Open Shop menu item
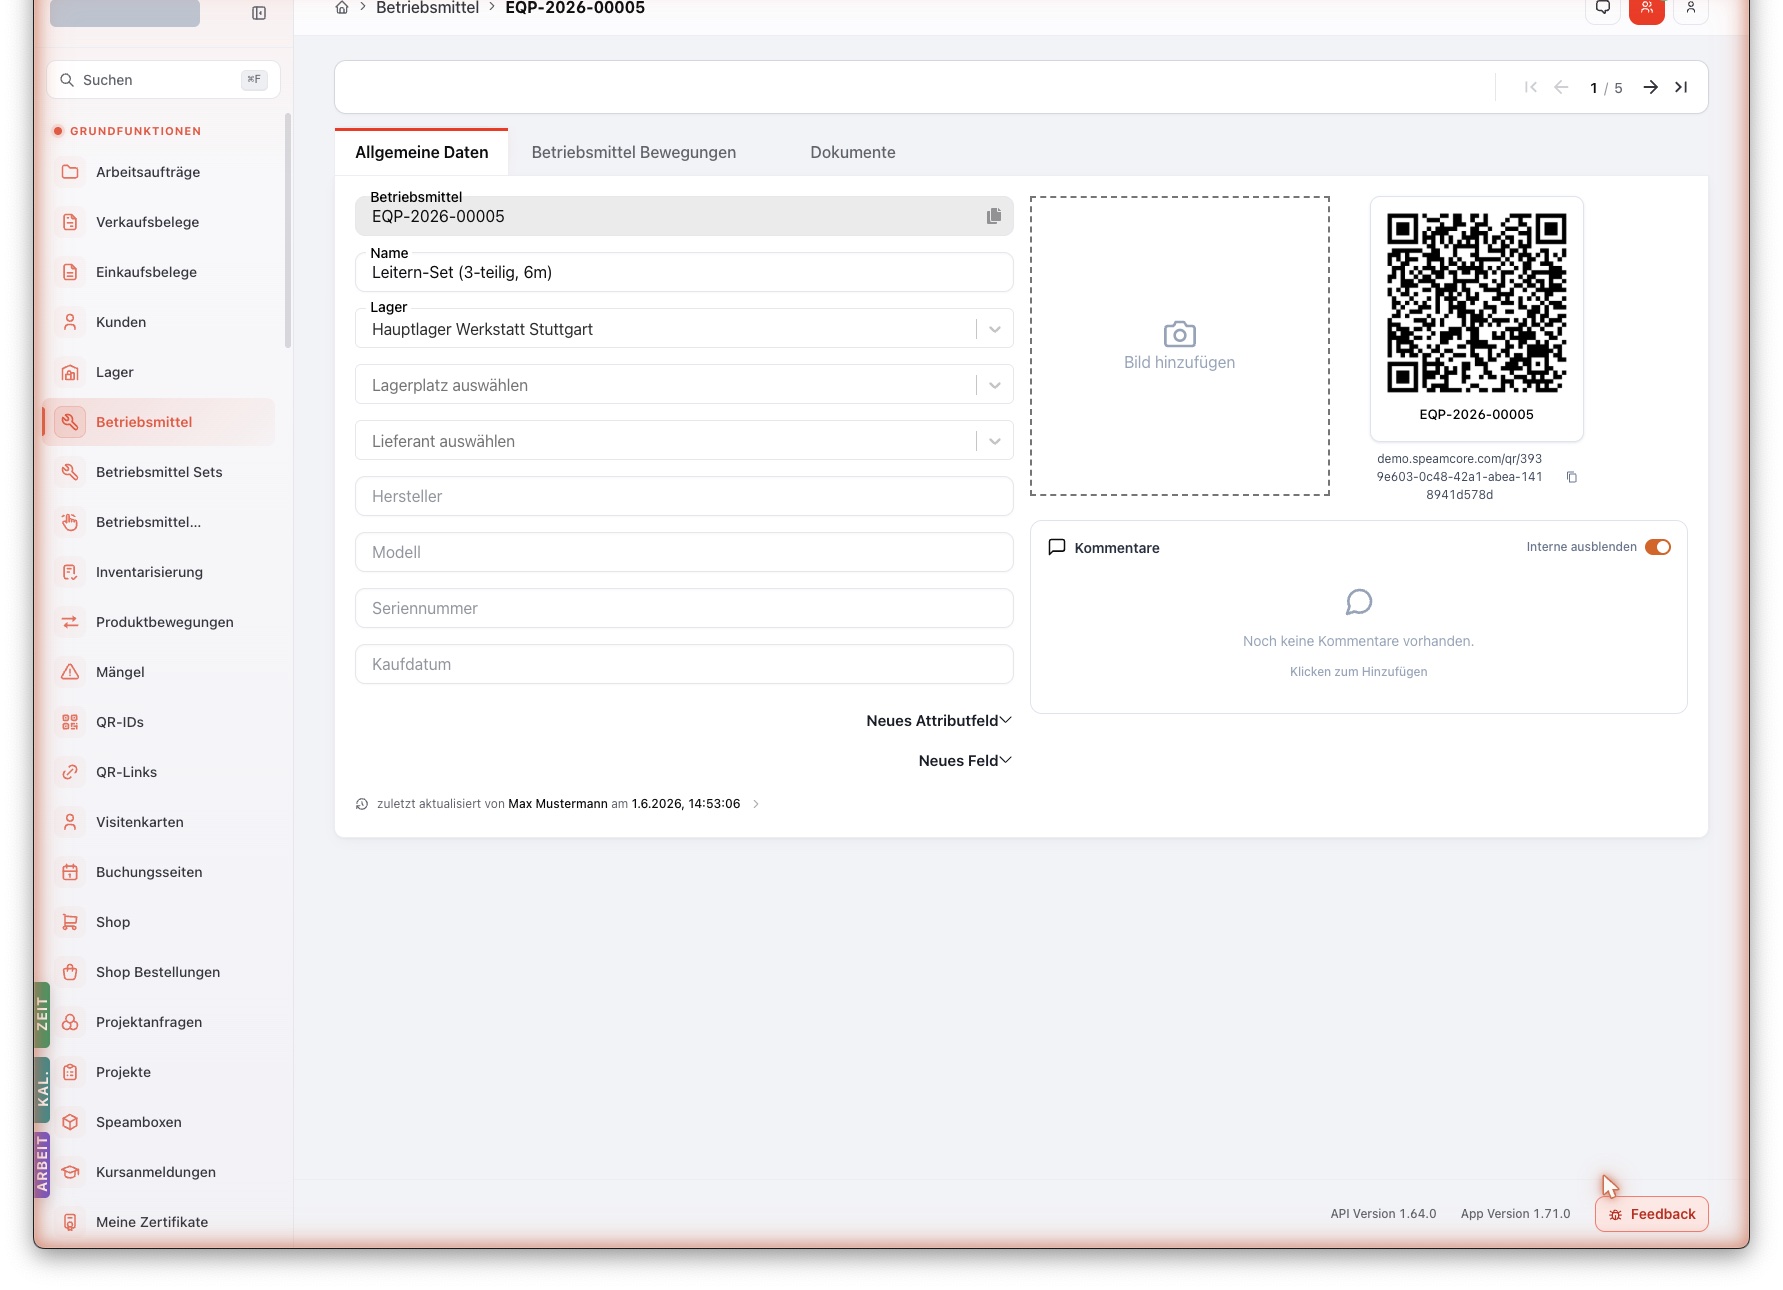 158,922
